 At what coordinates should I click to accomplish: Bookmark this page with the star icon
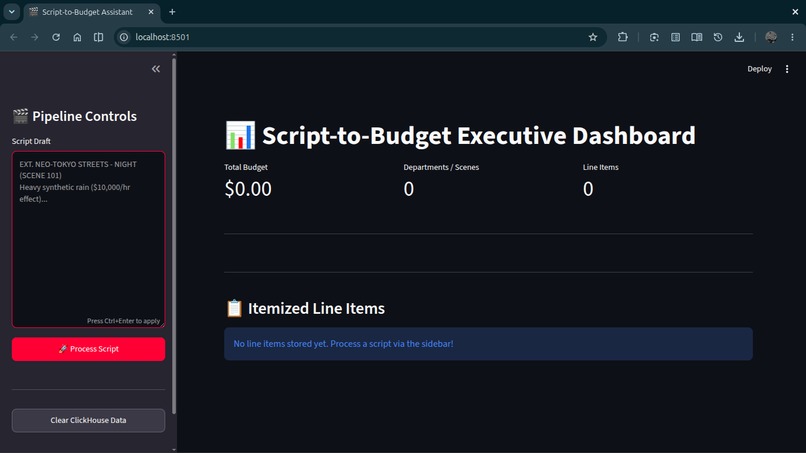coord(593,37)
